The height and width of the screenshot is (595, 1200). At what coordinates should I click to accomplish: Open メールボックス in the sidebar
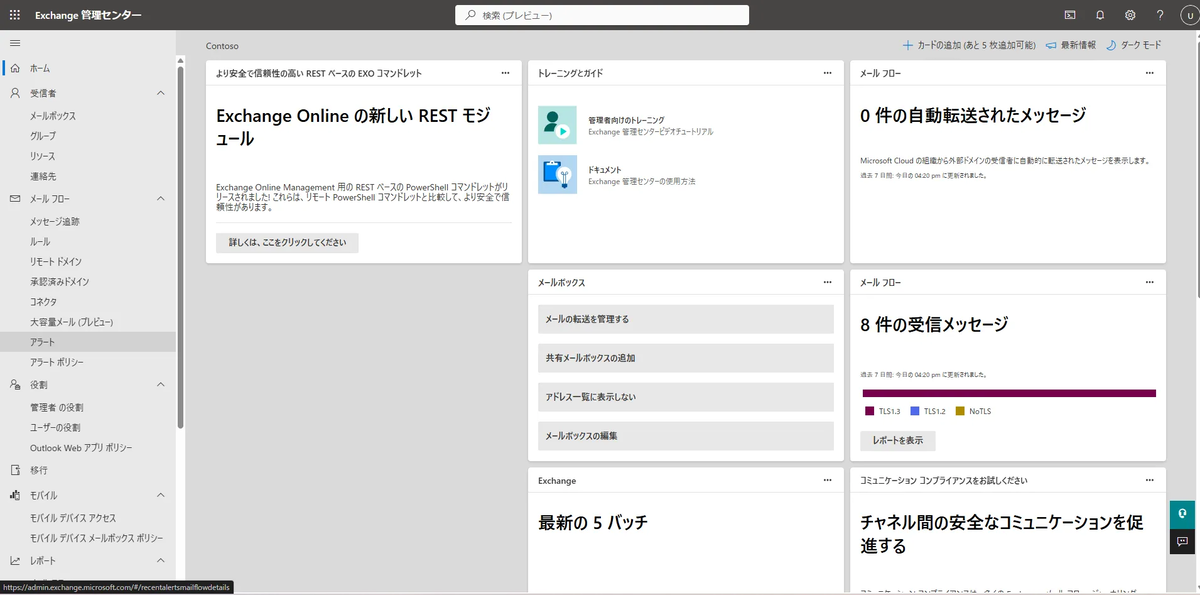(x=53, y=116)
